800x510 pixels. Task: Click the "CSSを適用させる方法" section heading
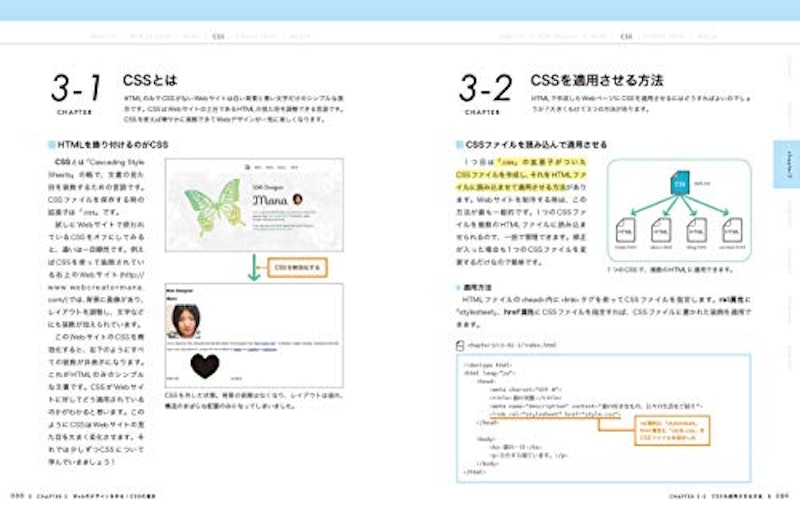coord(596,80)
